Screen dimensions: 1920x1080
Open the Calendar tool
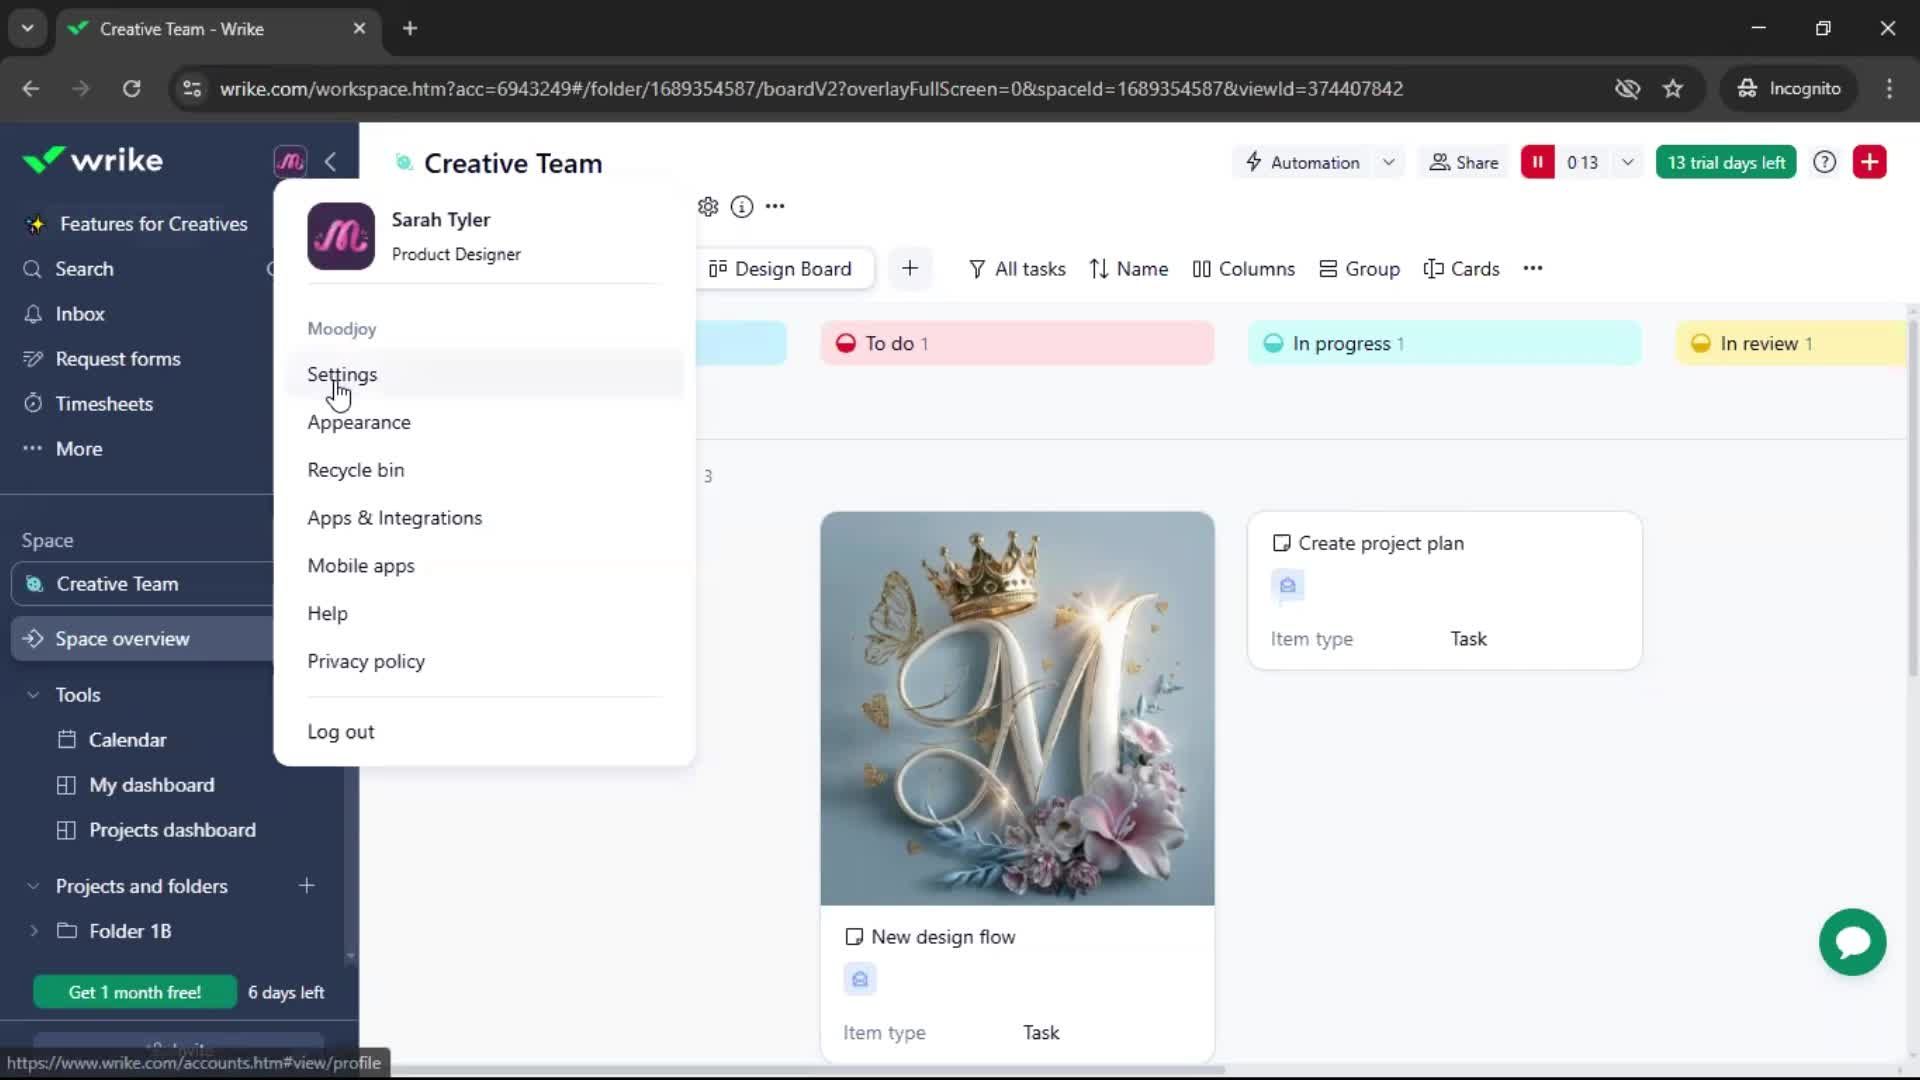pos(127,740)
